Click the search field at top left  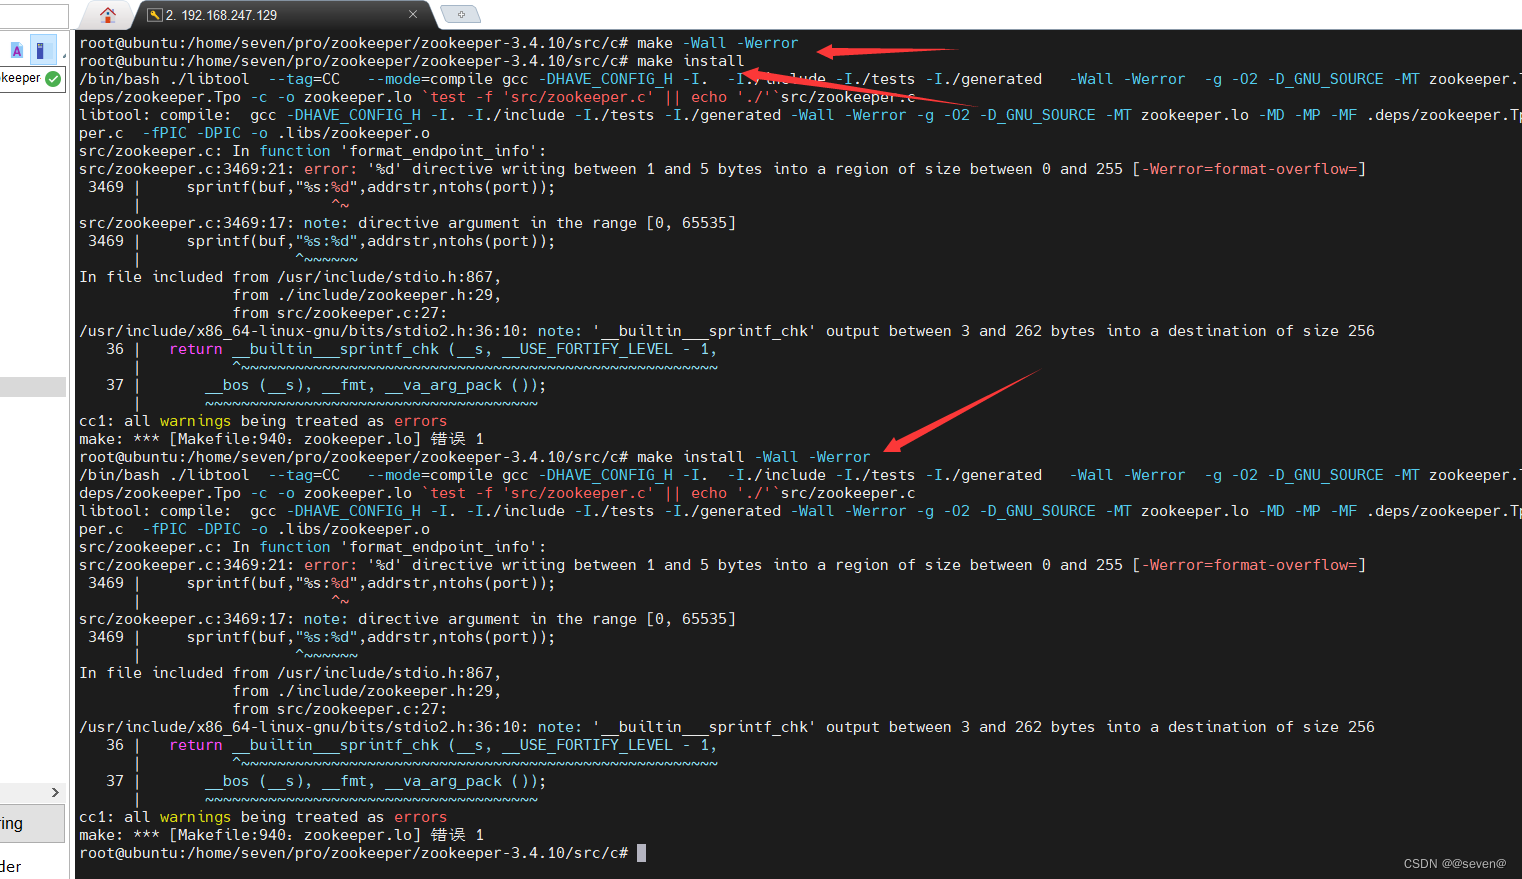tap(33, 15)
